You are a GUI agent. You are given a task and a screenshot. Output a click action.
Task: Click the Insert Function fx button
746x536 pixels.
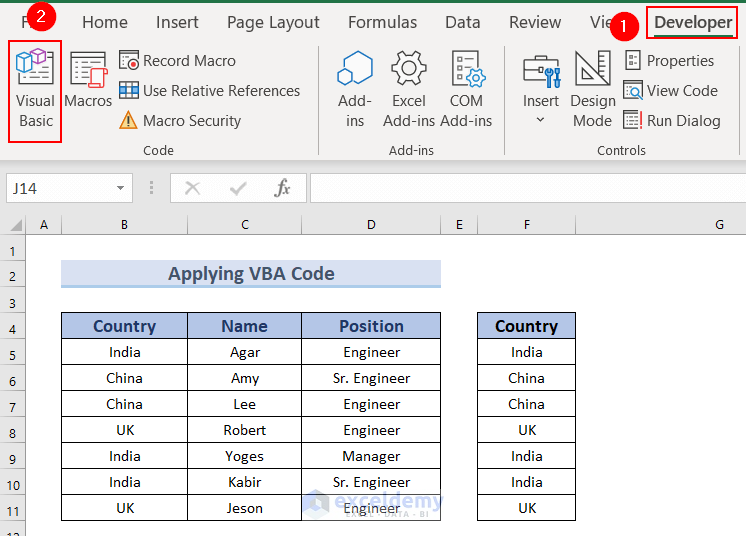[283, 188]
